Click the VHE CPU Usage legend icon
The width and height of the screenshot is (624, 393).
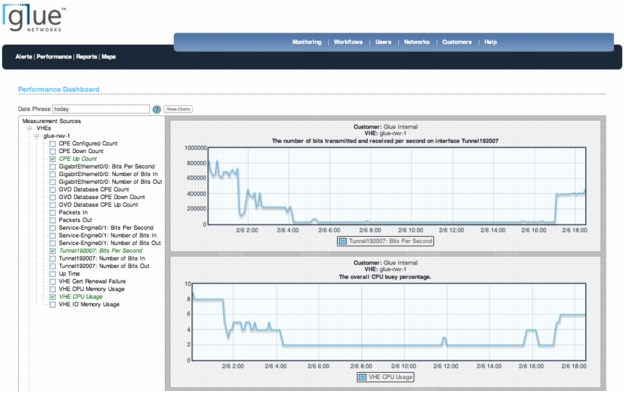point(362,377)
